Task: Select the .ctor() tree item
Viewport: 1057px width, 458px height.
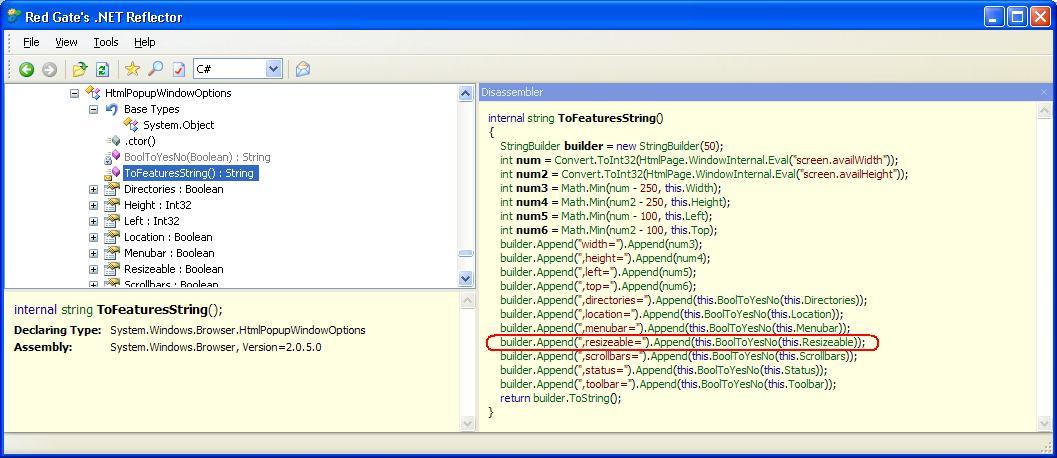Action: pos(140,141)
